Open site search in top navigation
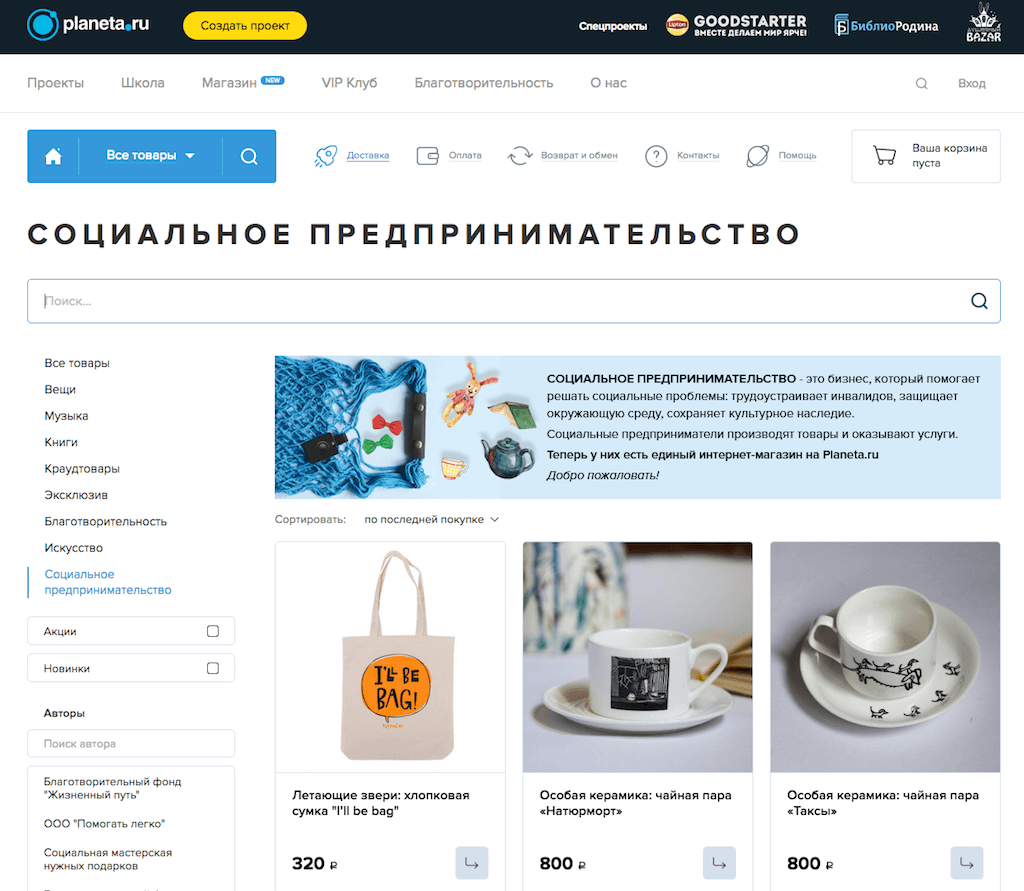Screen dimensions: 1024x891 click(921, 84)
